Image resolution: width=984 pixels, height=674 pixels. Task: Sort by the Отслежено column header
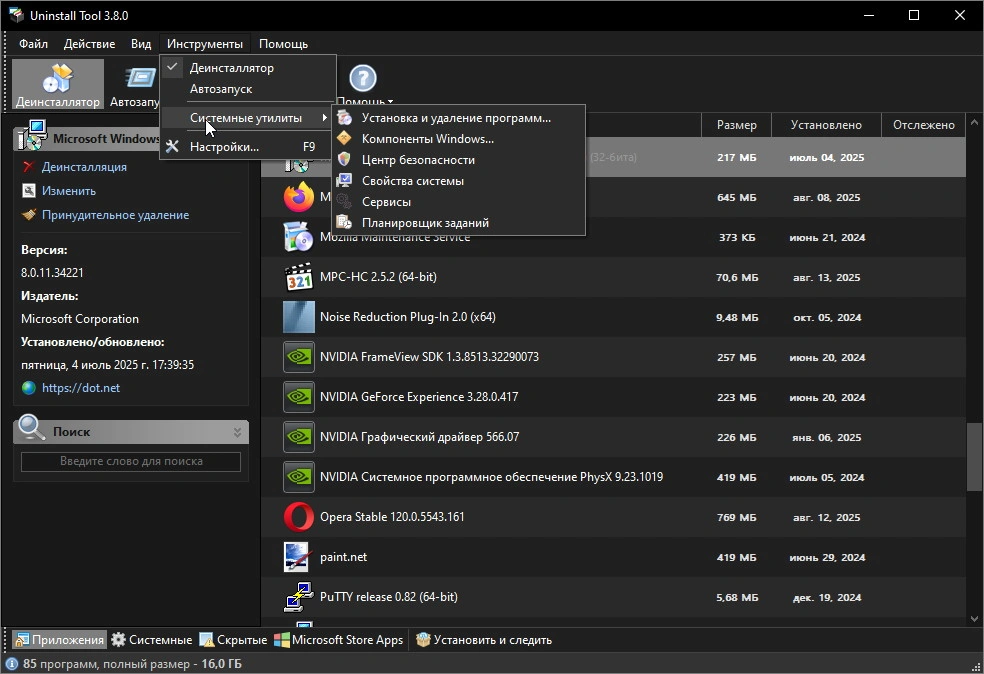point(924,125)
